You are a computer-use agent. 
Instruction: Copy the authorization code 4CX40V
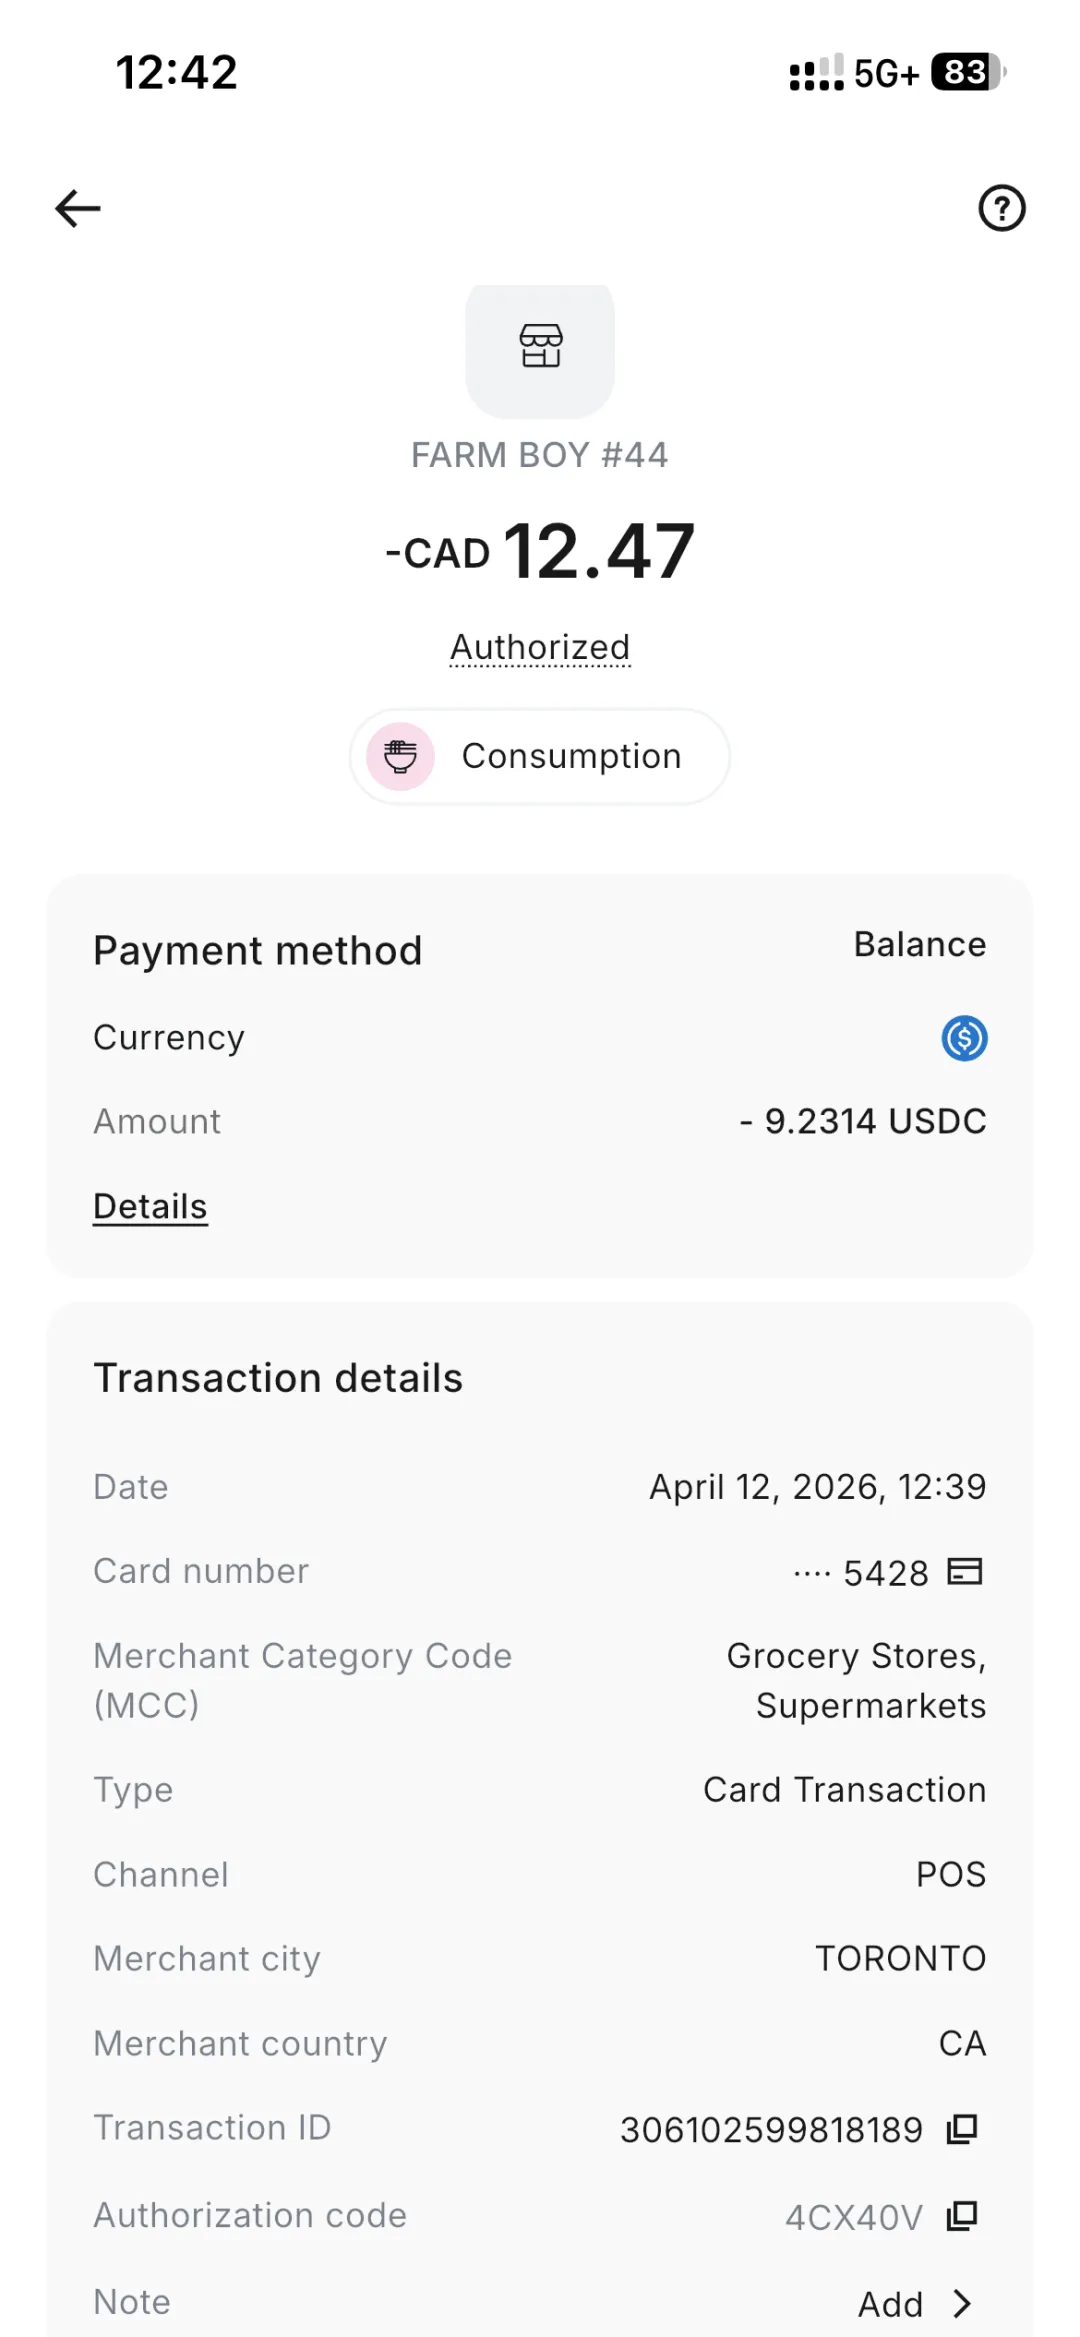[x=962, y=2216]
